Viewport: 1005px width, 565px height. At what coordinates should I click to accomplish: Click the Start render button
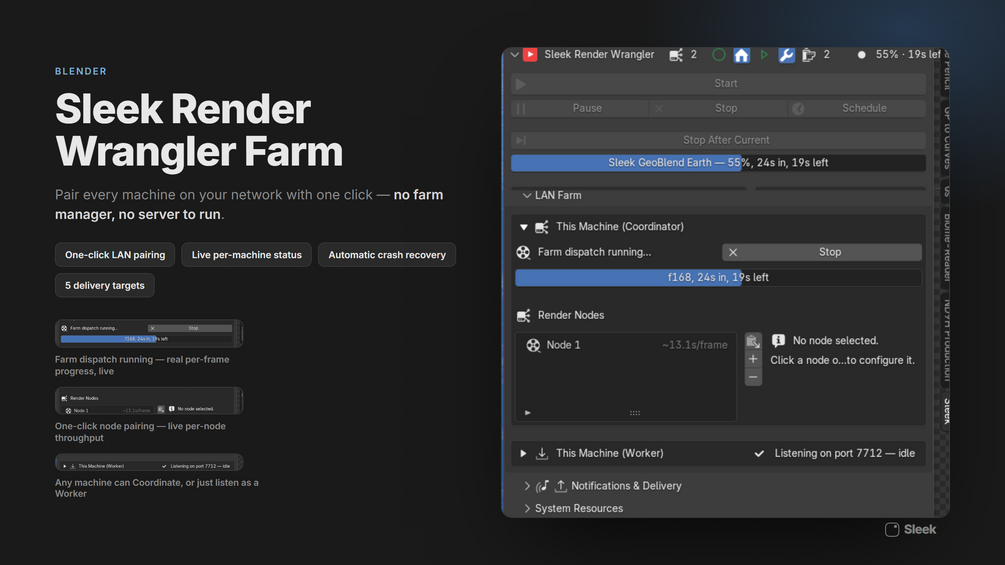point(718,83)
